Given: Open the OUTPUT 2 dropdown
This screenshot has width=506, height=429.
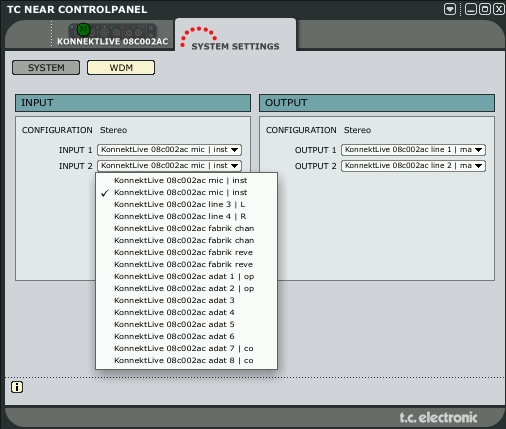Looking at the screenshot, I should [x=413, y=166].
